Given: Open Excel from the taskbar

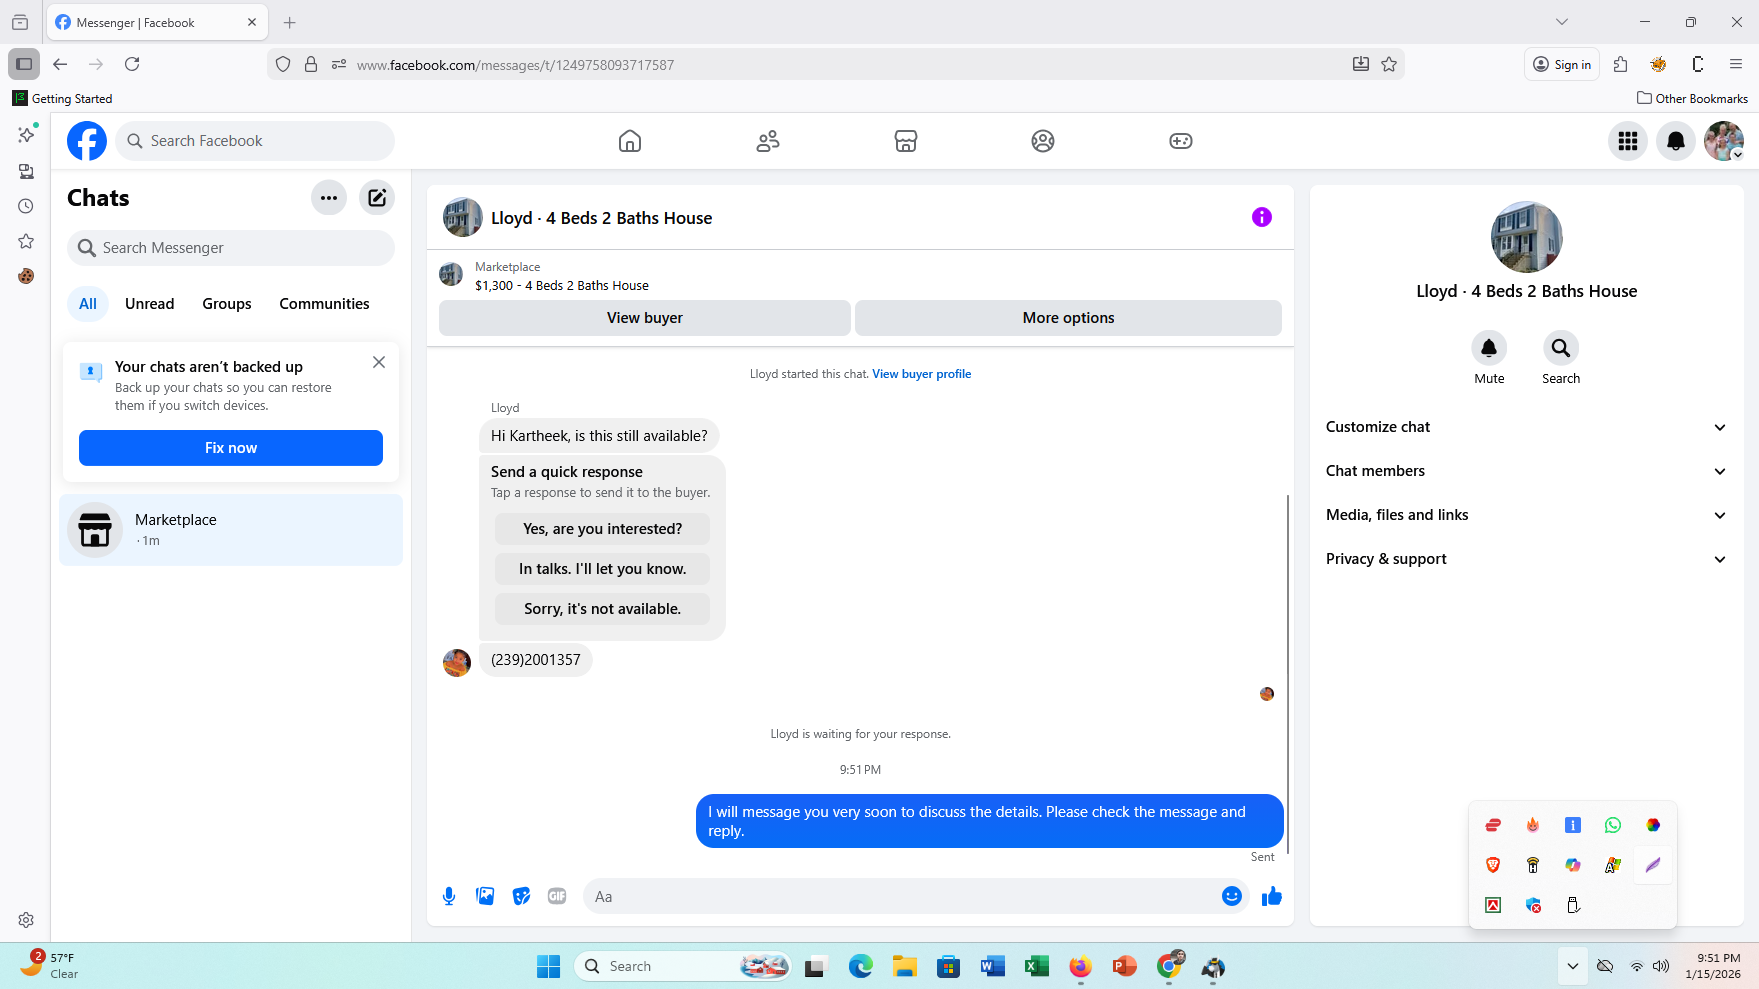Looking at the screenshot, I should pos(1037,966).
